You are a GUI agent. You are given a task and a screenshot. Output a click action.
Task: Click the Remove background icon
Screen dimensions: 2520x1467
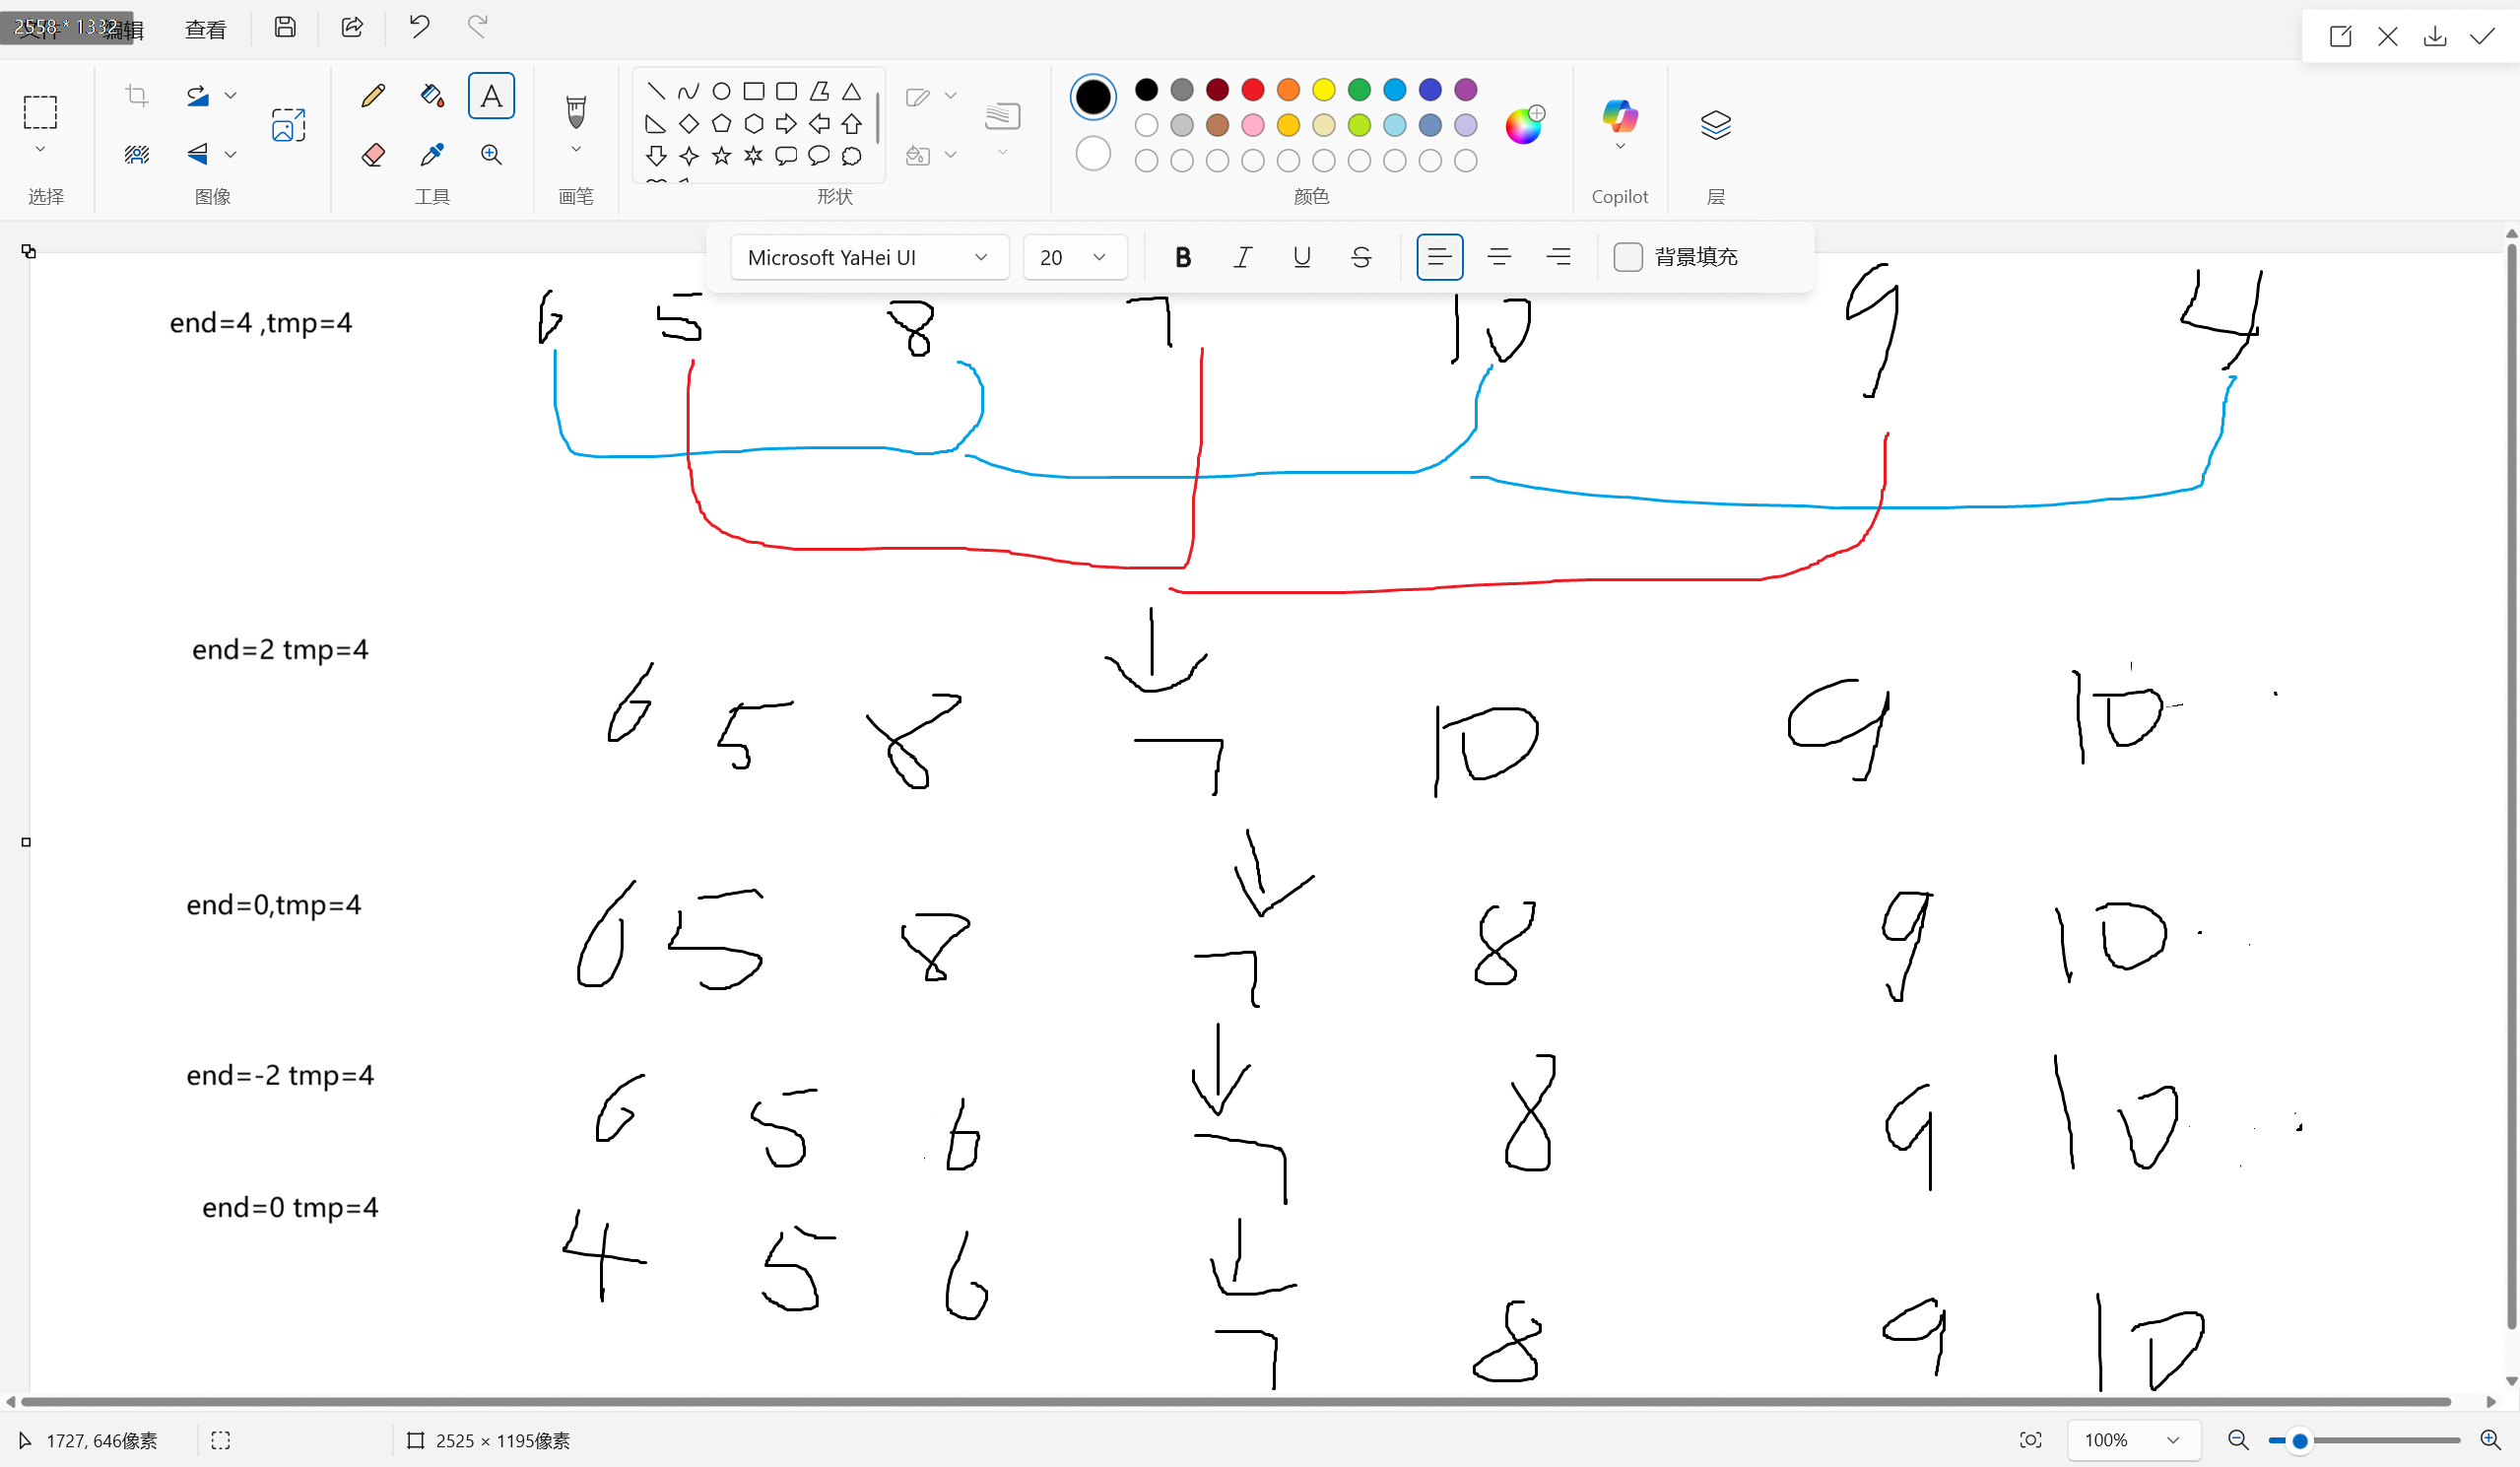[x=137, y=154]
